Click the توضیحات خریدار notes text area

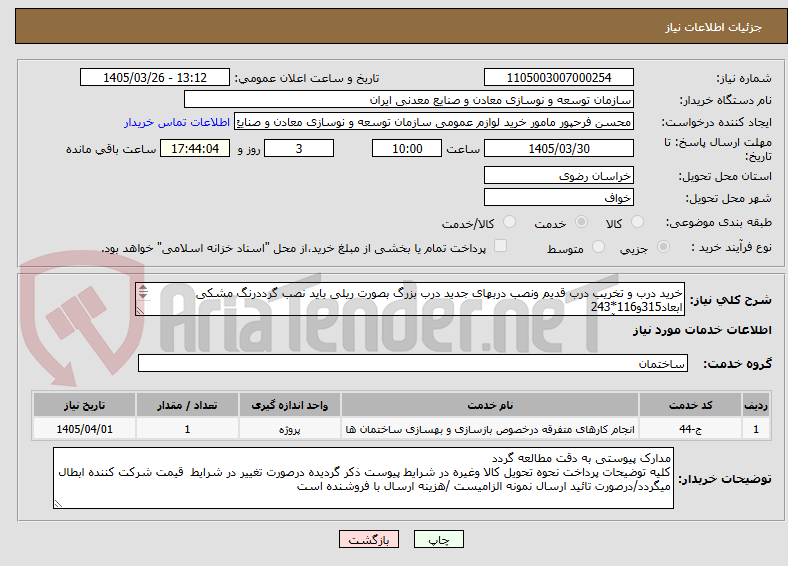tap(363, 478)
